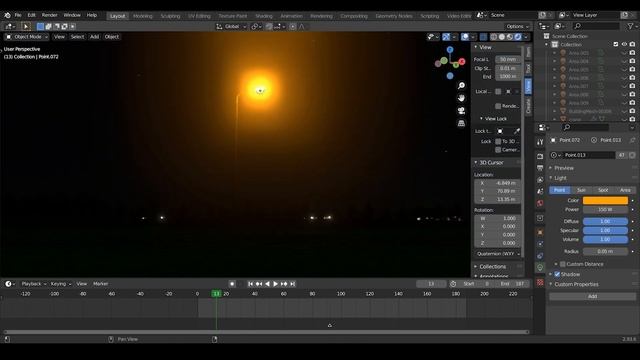Toggle auto keying record button

[232, 284]
